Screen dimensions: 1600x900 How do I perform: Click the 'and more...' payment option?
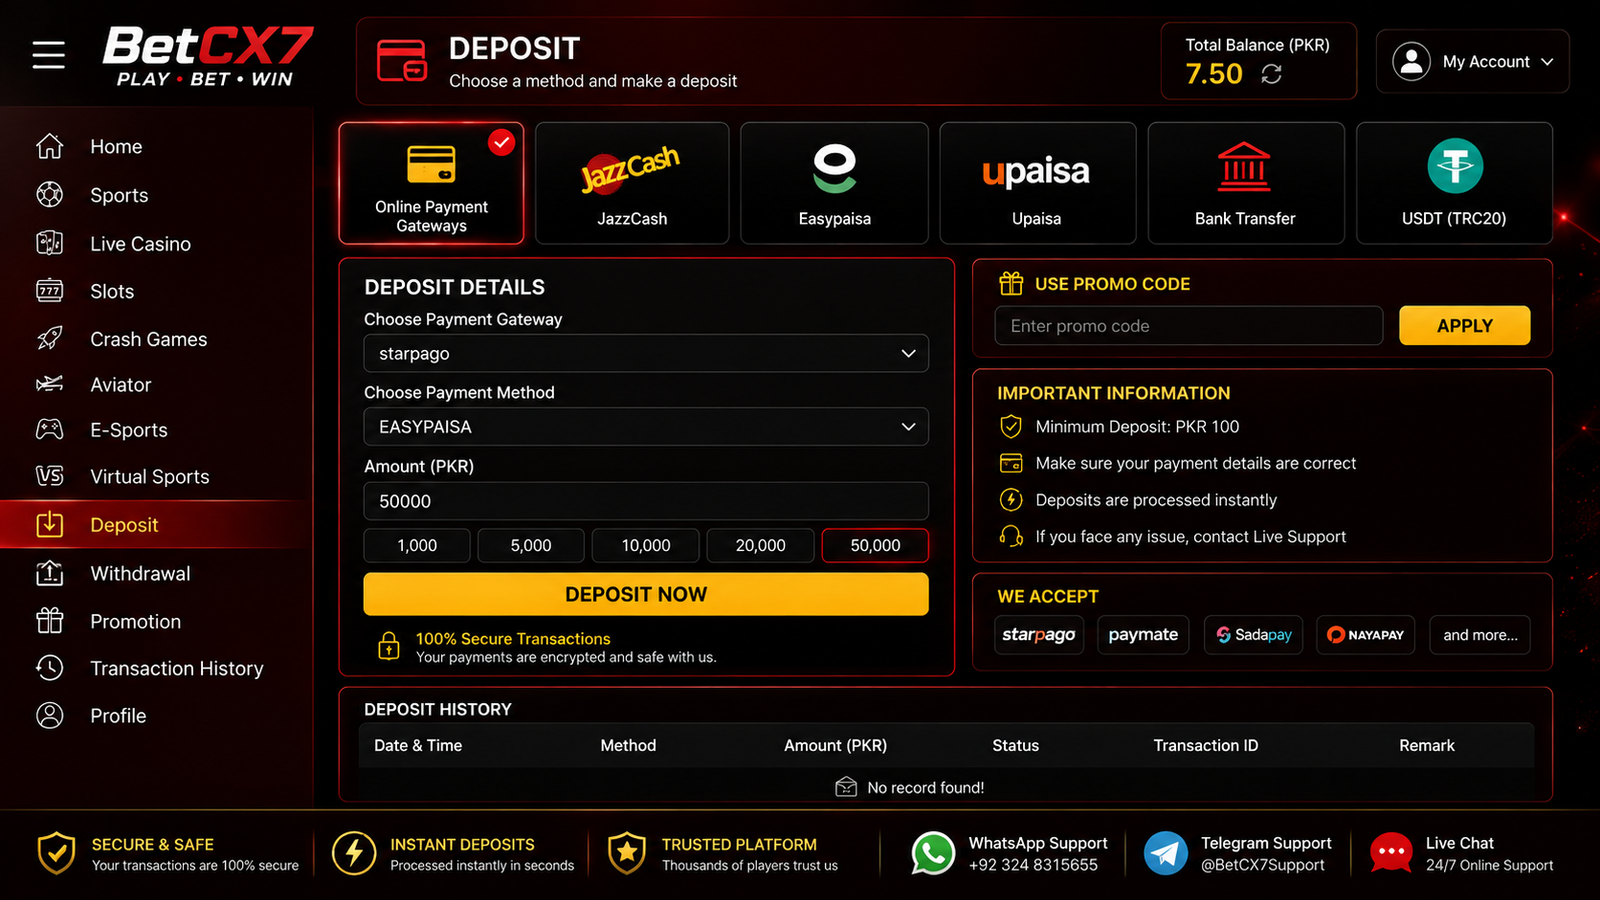point(1480,635)
